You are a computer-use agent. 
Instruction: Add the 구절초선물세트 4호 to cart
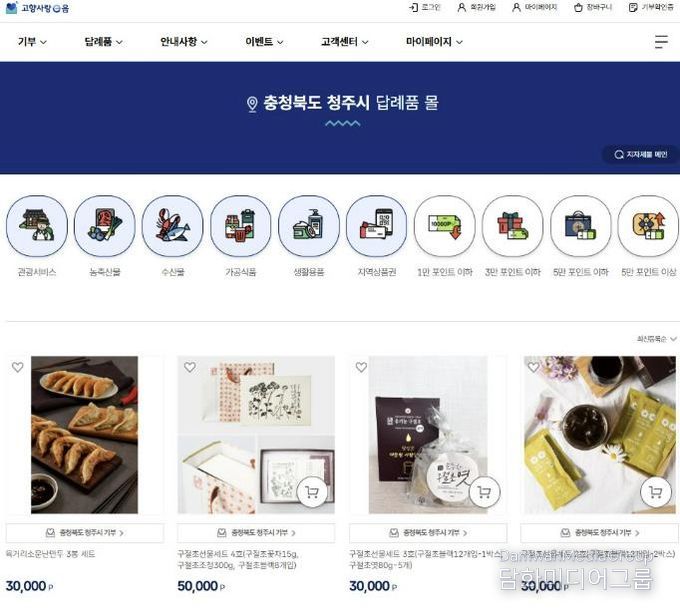click(x=312, y=492)
